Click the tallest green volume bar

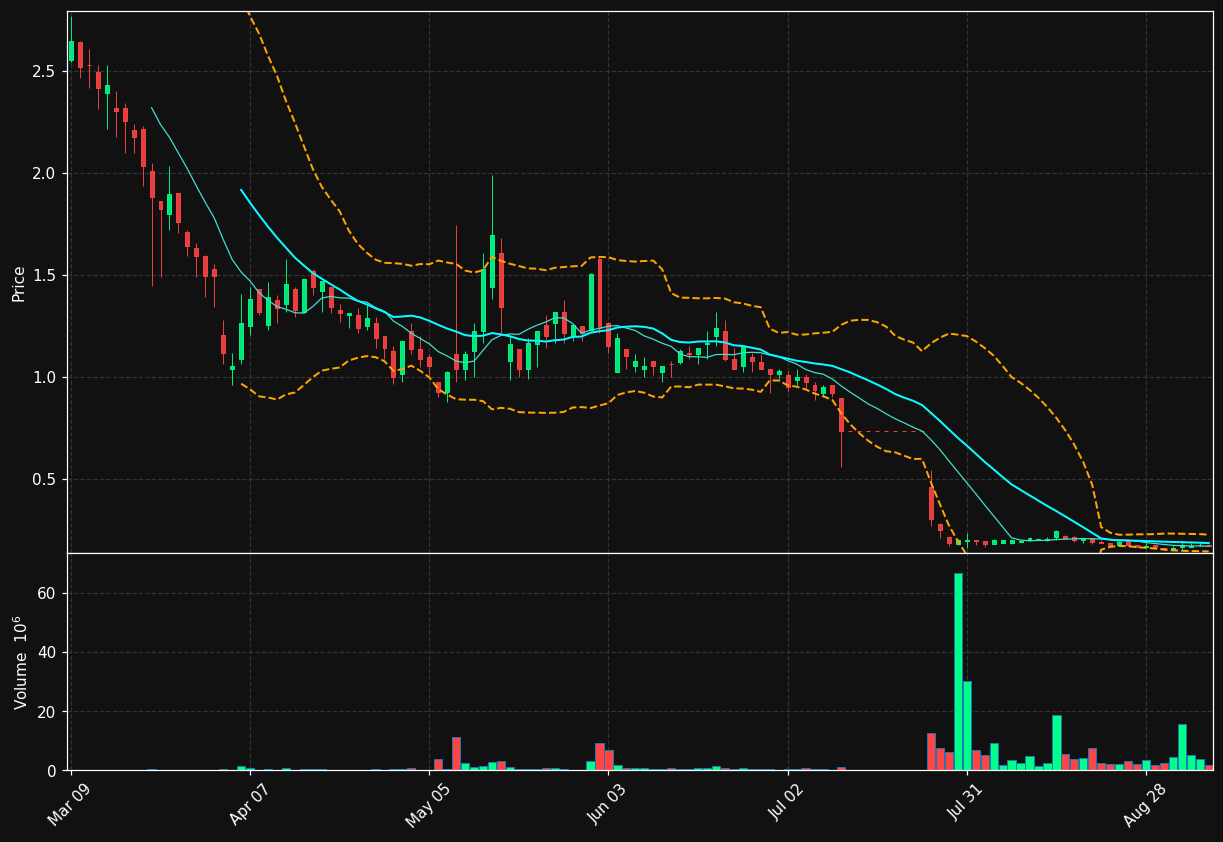[x=958, y=672]
